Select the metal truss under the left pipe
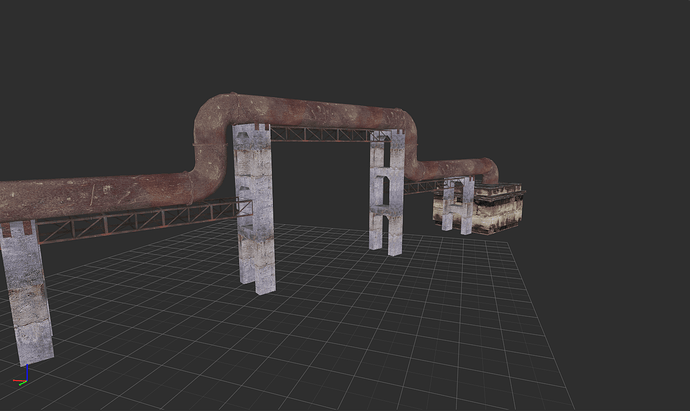 pyautogui.click(x=140, y=222)
